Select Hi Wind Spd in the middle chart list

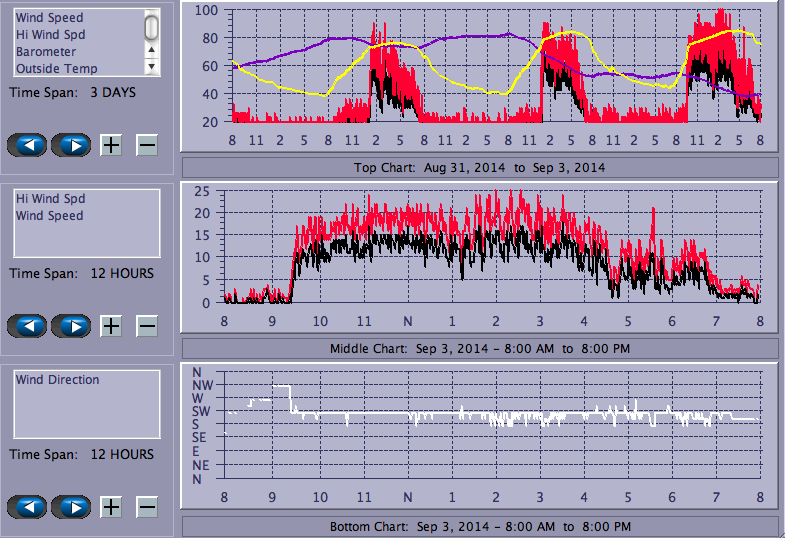coord(50,199)
